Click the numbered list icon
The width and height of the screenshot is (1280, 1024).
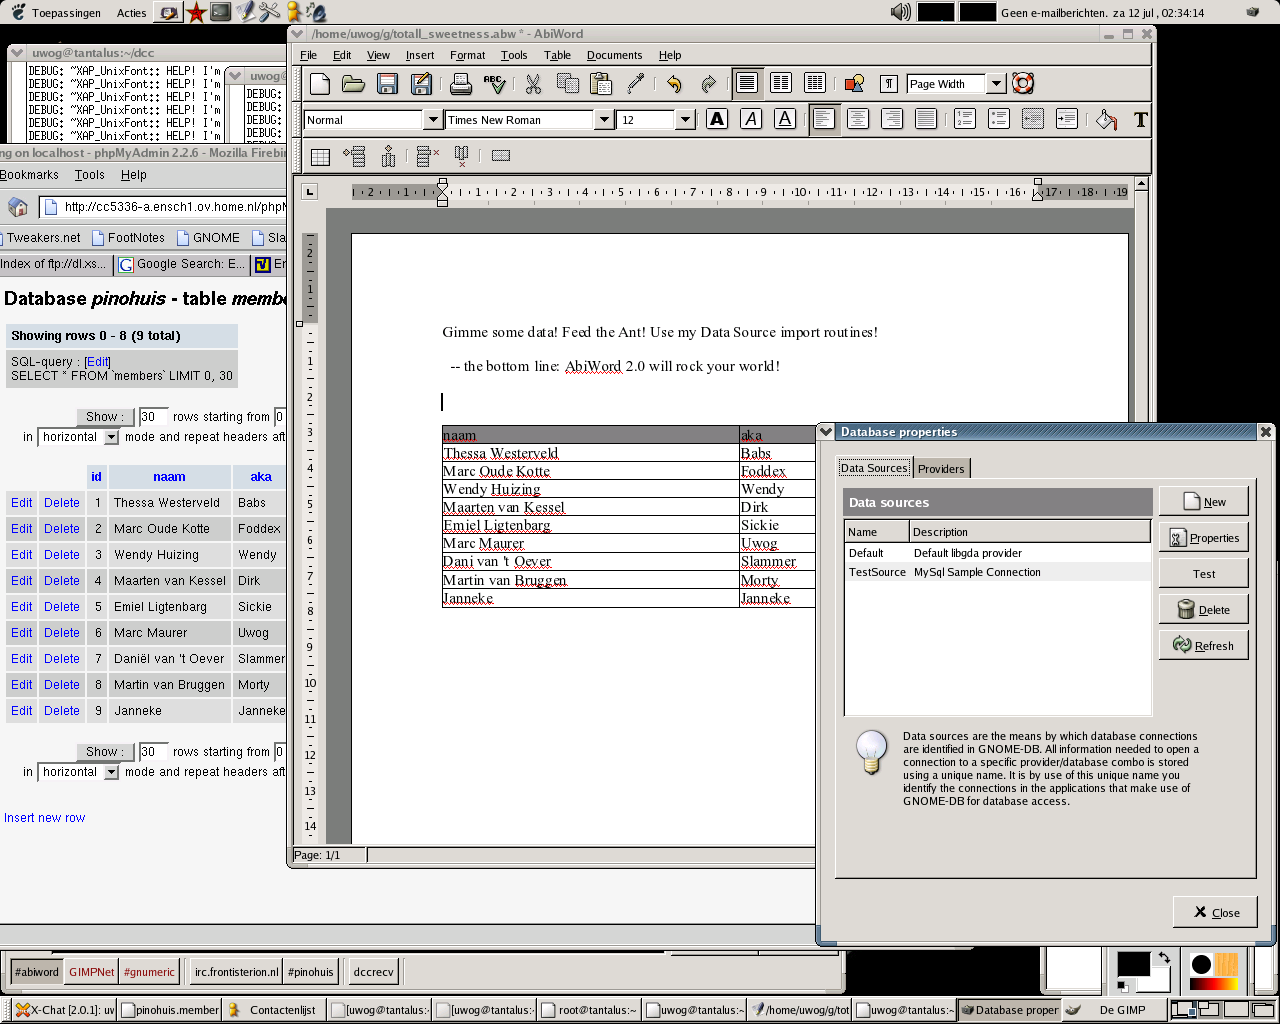pyautogui.click(x=965, y=120)
